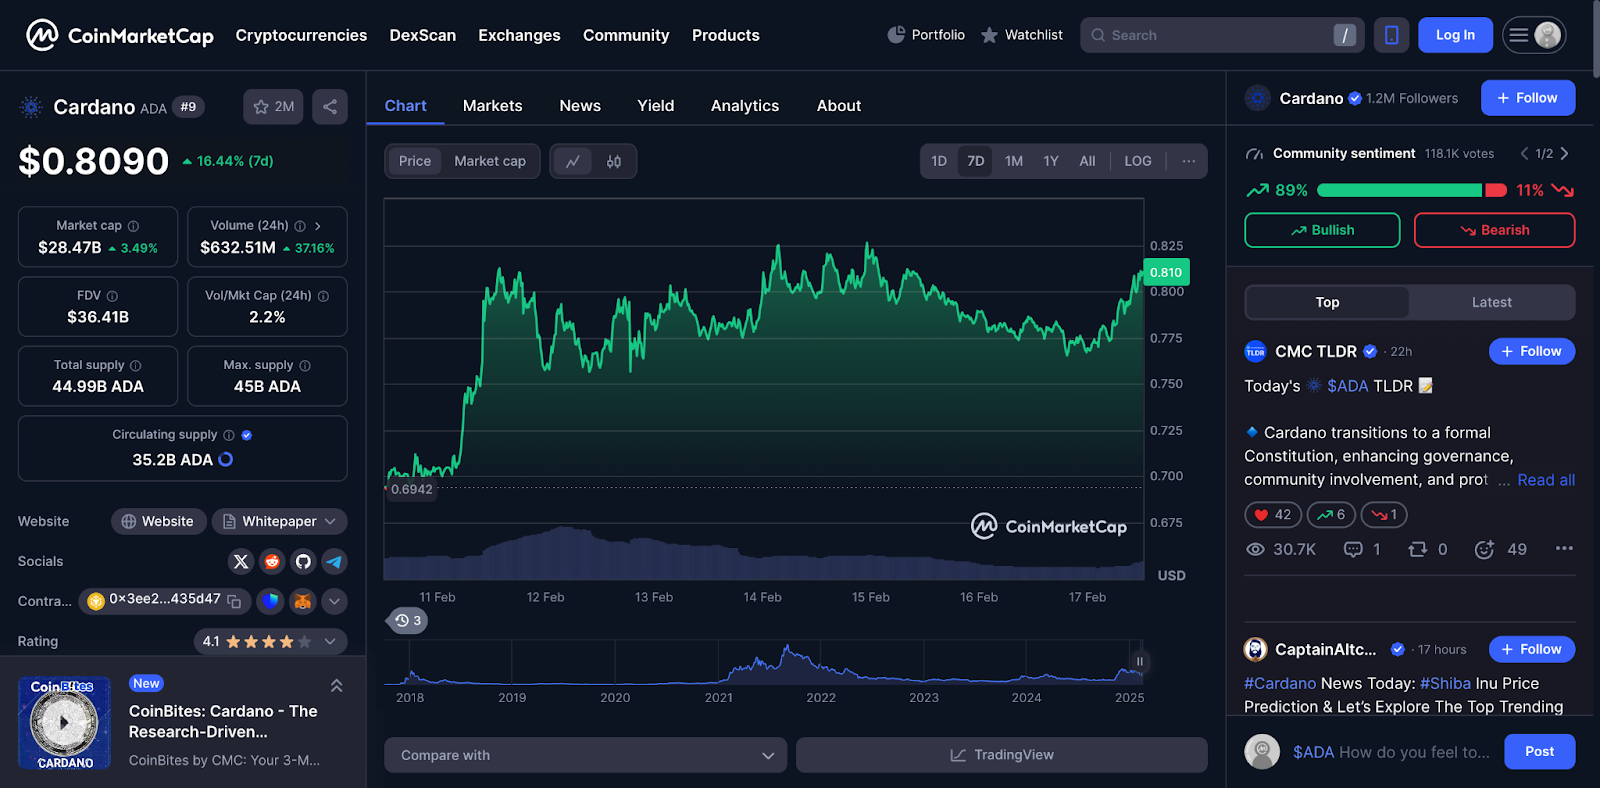The image size is (1600, 788).
Task: Show Market cap info tooltip icon
Action: click(133, 226)
